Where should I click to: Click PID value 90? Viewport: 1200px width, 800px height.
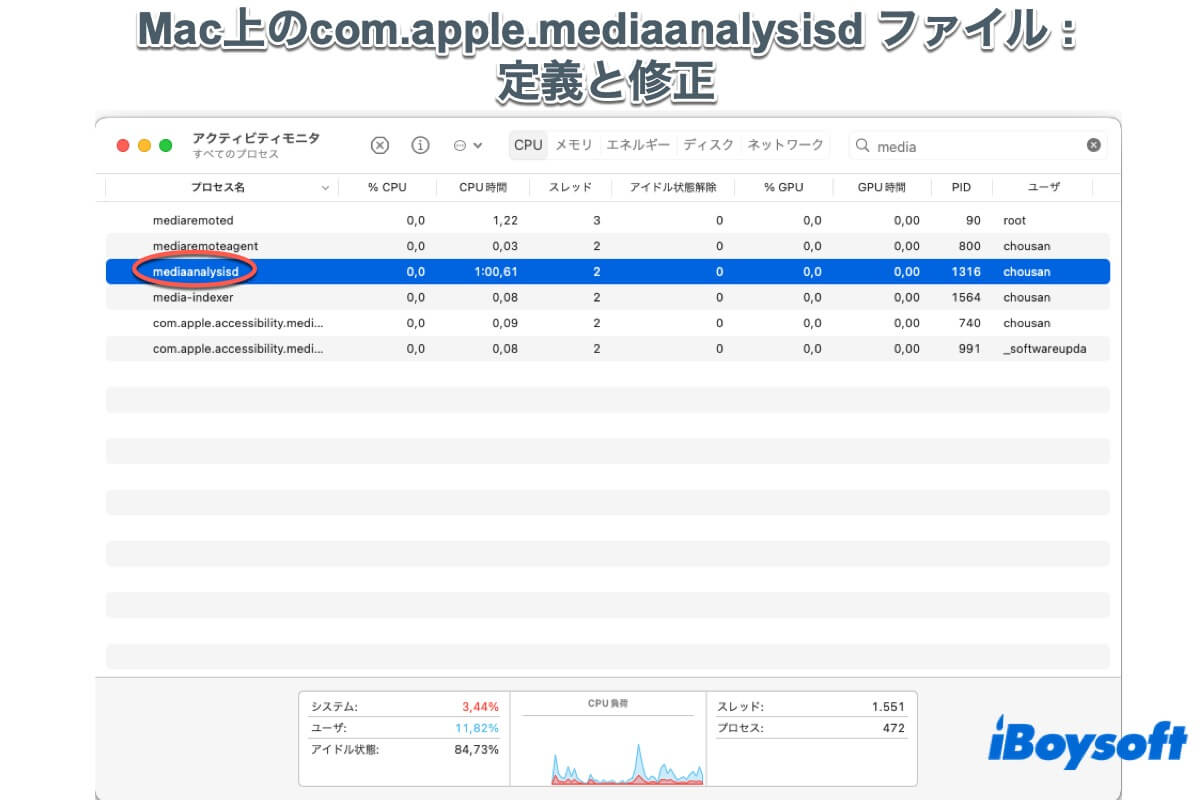point(974,220)
